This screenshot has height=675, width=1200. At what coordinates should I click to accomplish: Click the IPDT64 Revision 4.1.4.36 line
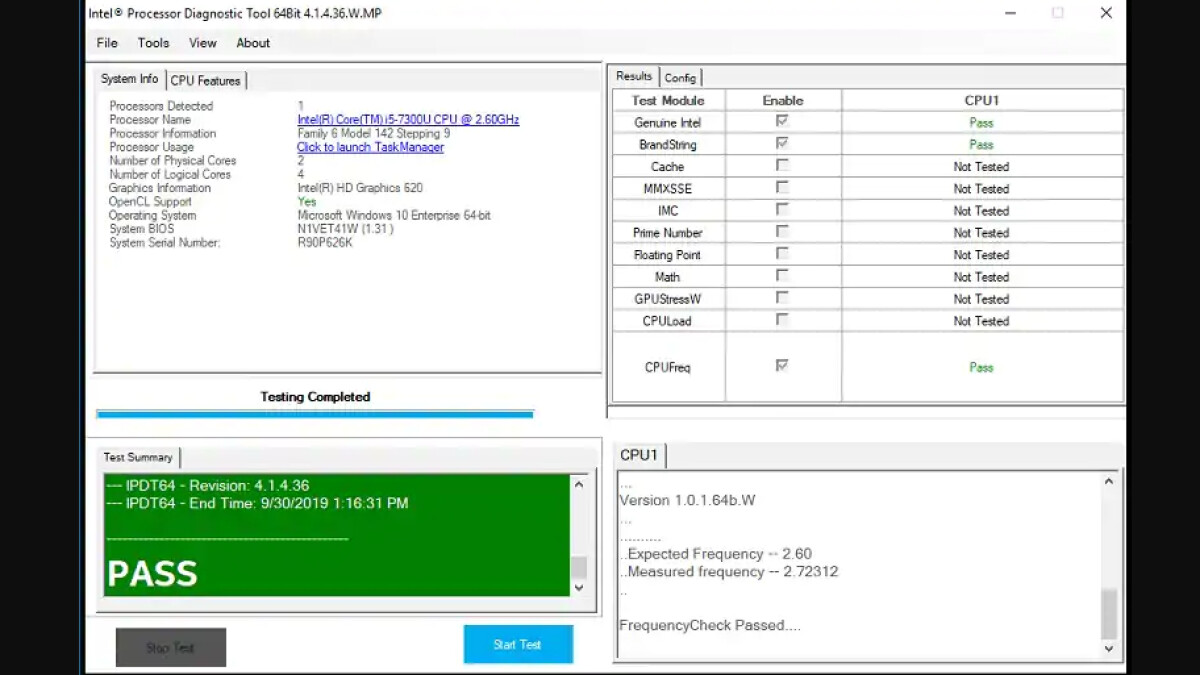click(208, 485)
